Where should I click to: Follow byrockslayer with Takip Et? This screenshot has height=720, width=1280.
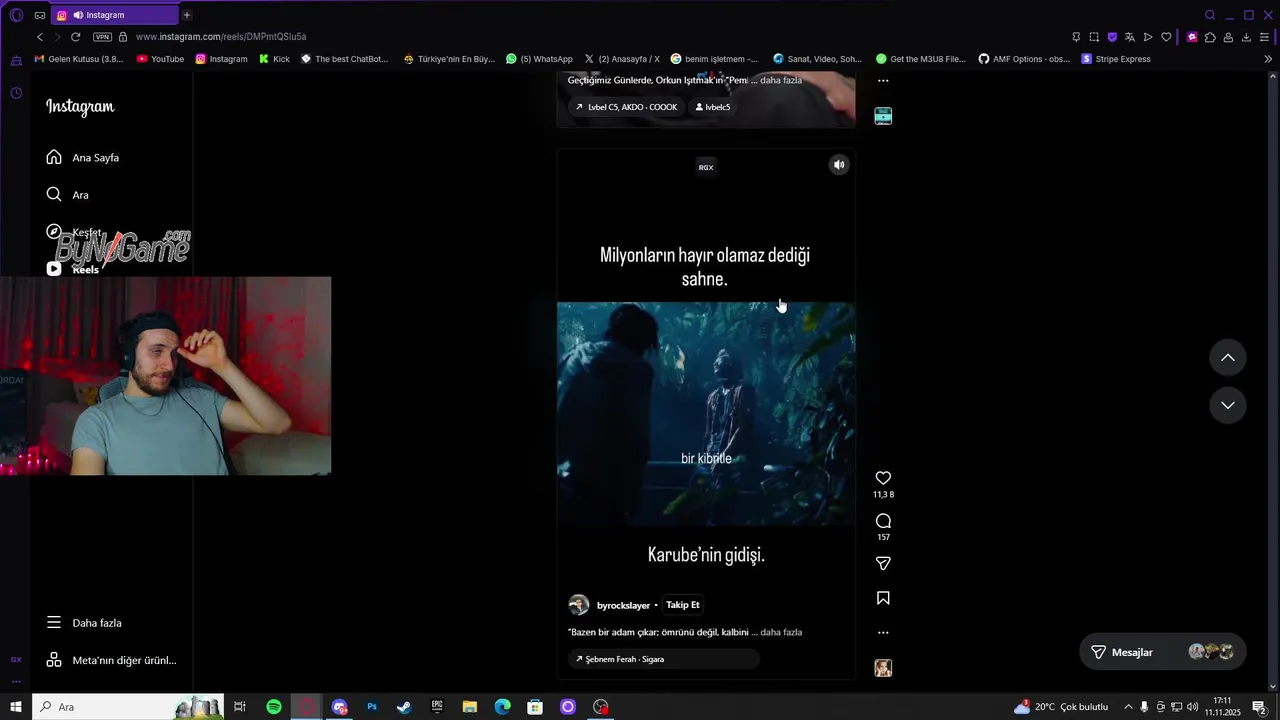pos(683,605)
